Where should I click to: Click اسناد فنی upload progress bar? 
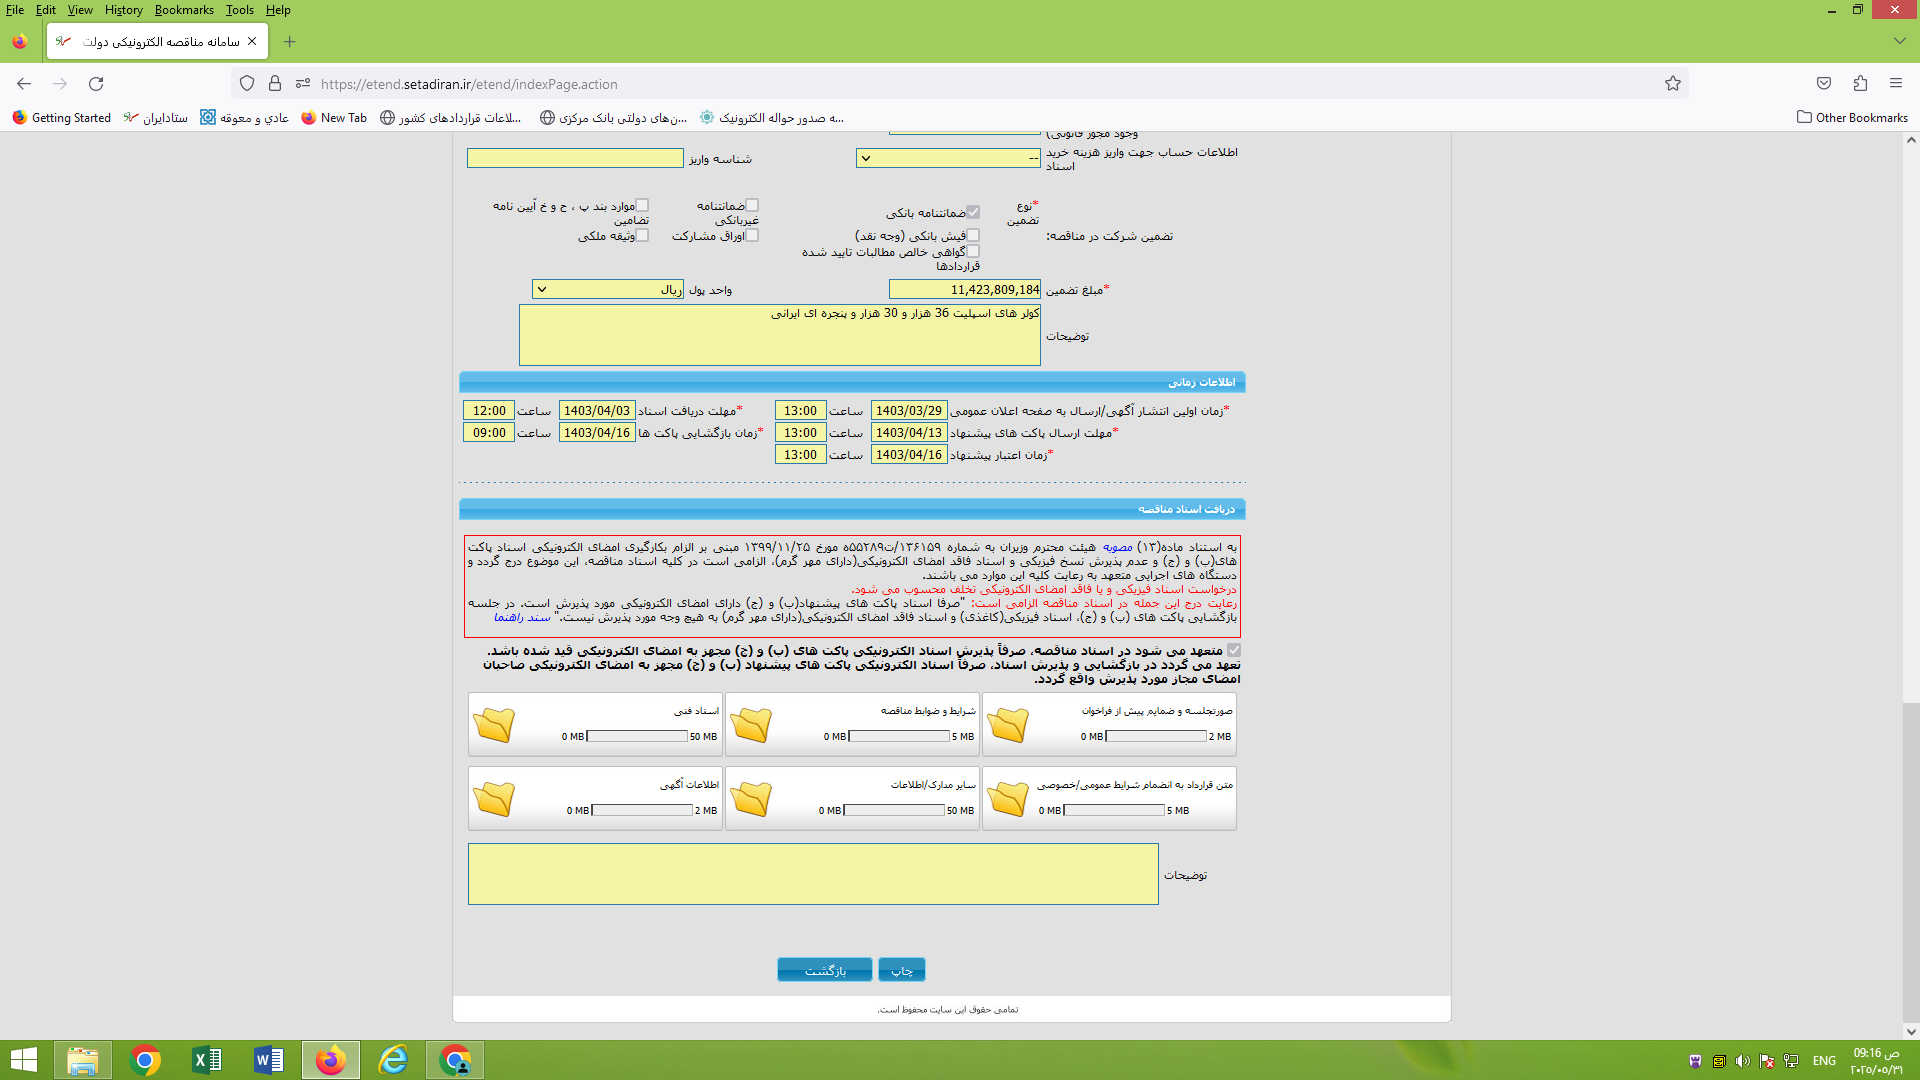click(637, 736)
